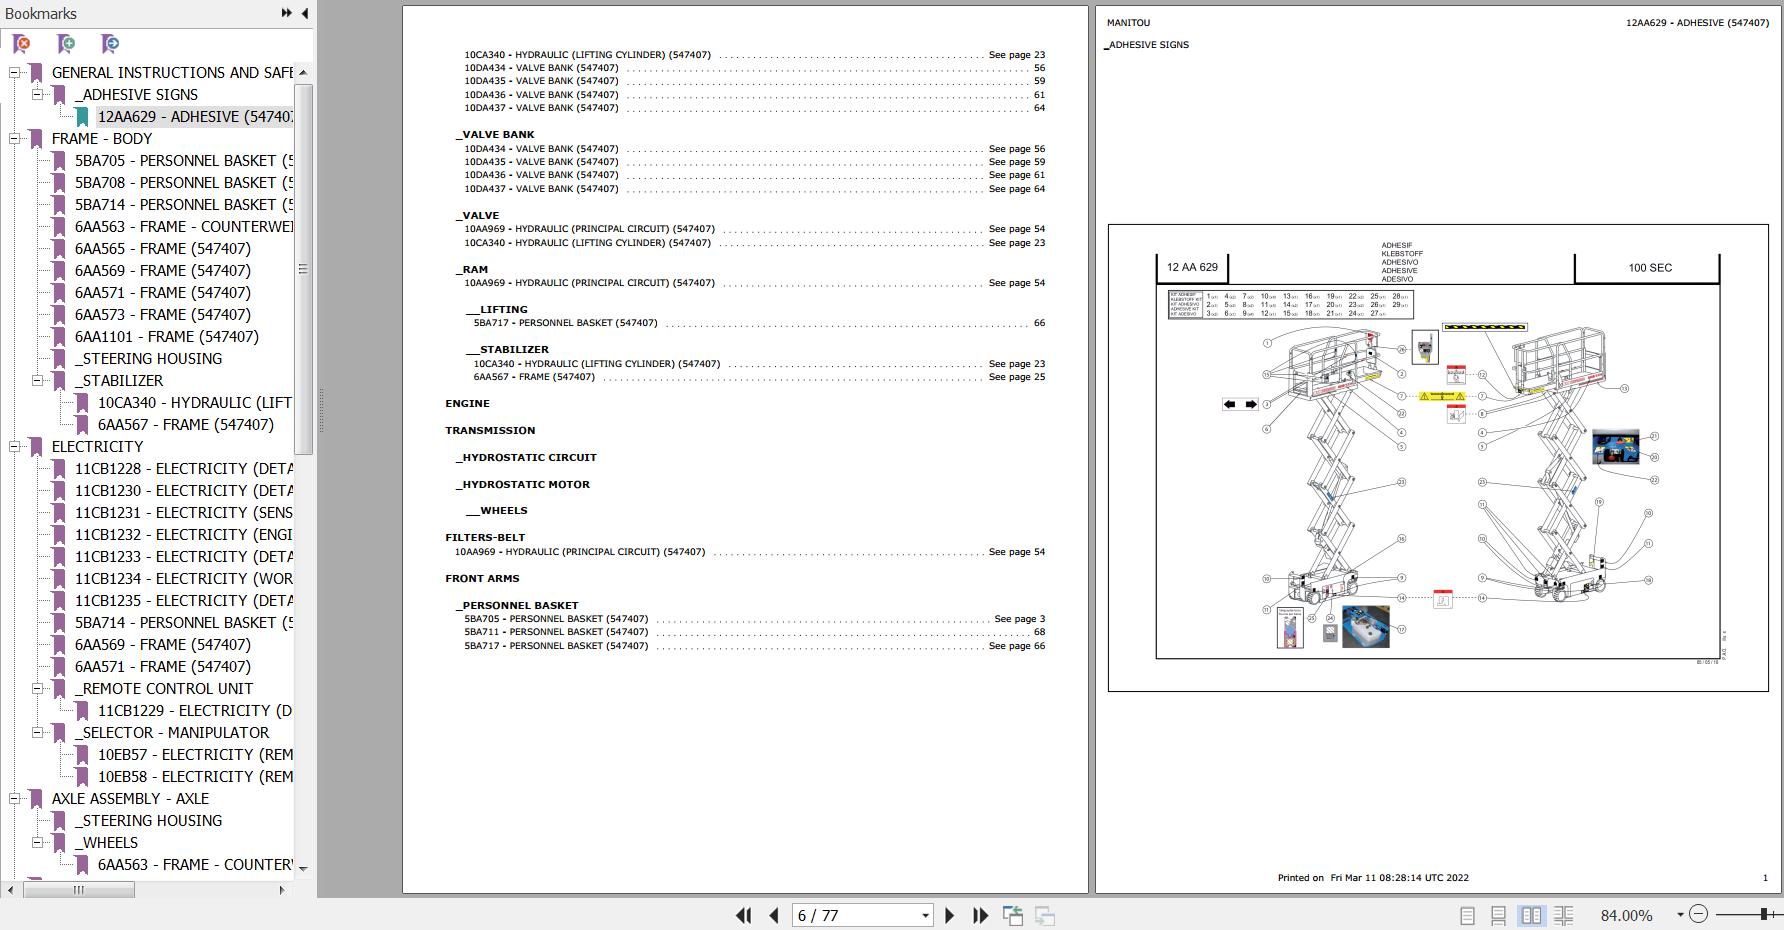Delete the selected bookmark

(21, 44)
